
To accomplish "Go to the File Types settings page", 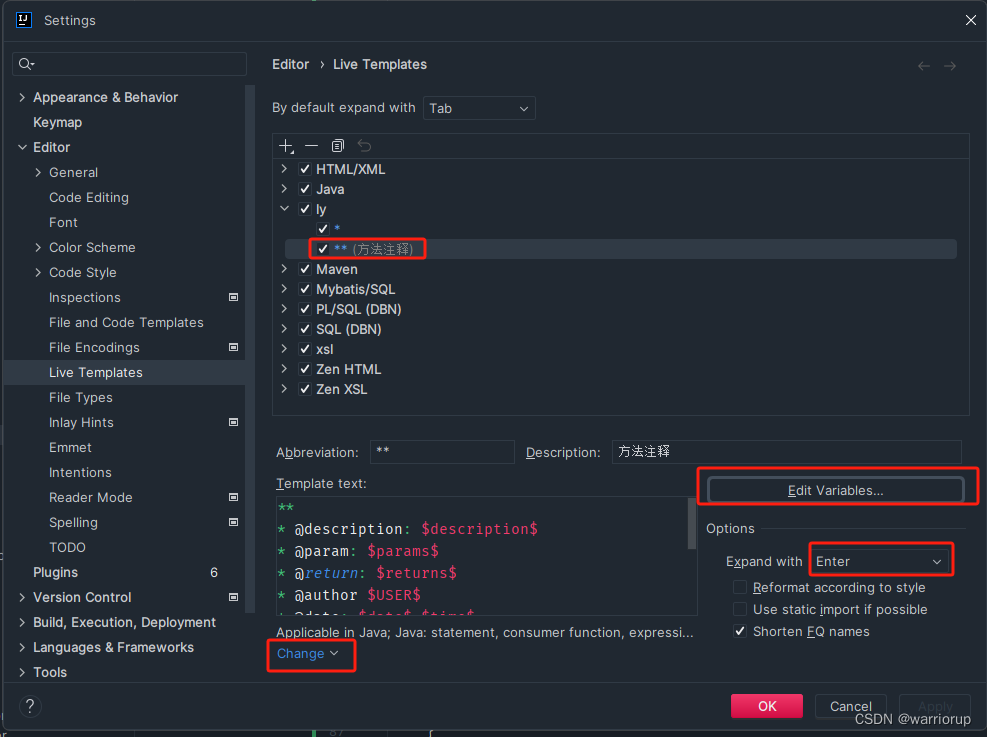I will pyautogui.click(x=81, y=397).
